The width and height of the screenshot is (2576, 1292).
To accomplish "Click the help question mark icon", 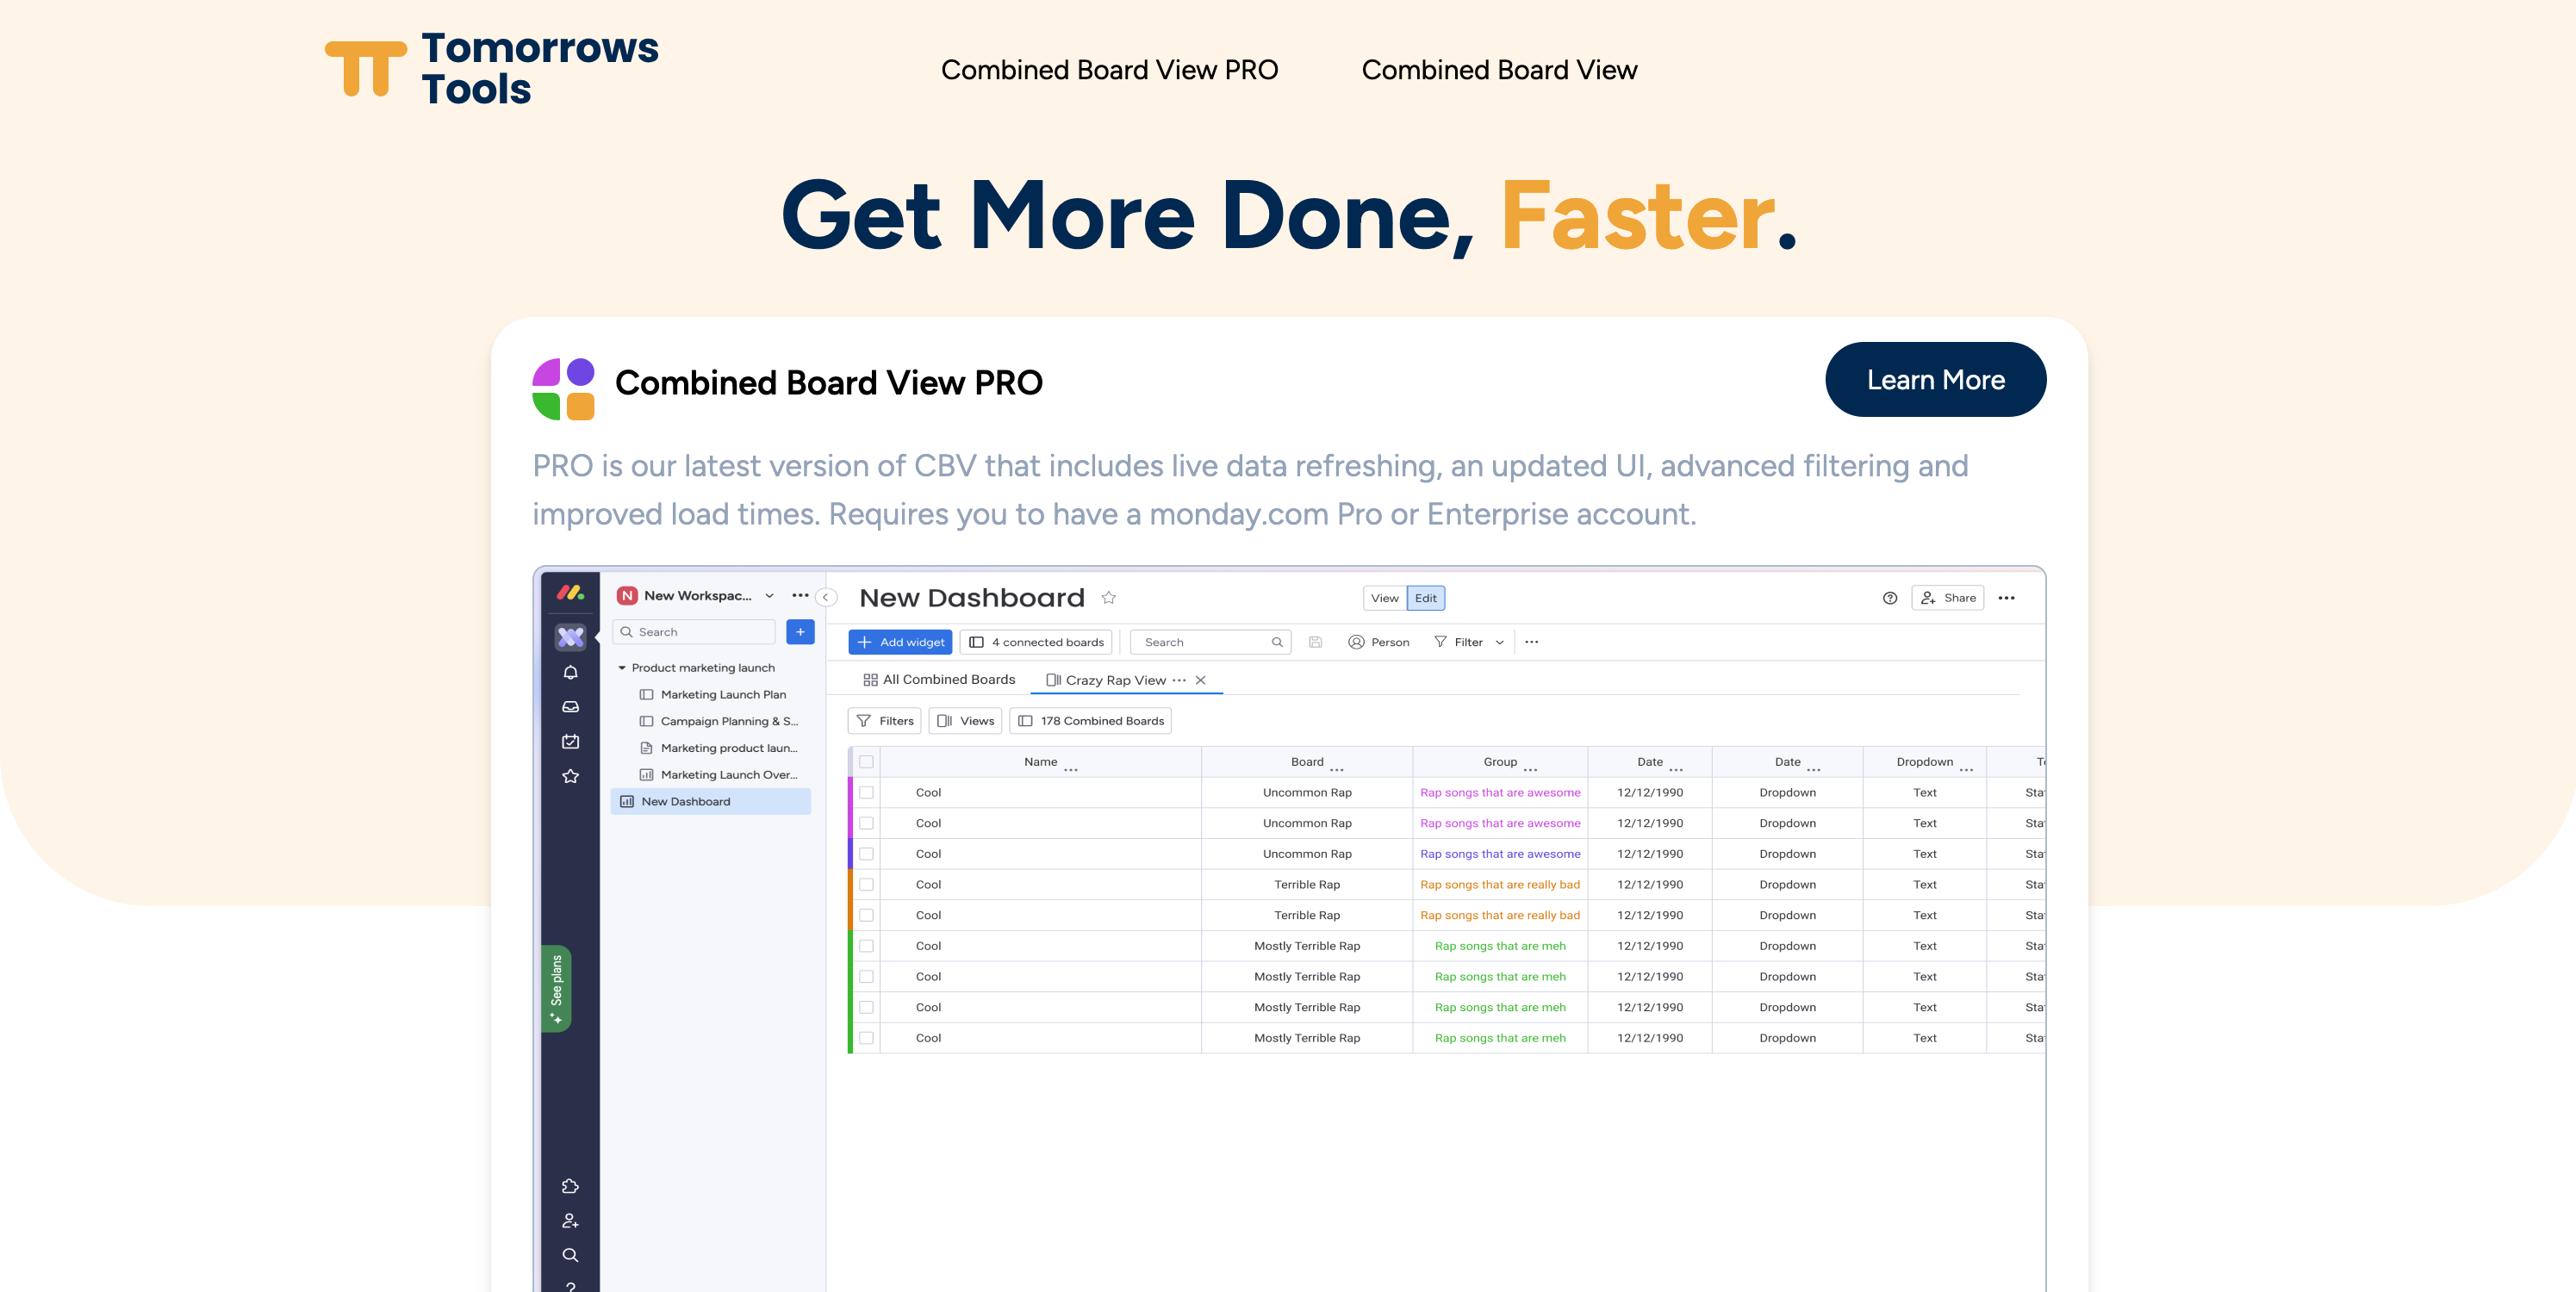I will [x=1889, y=598].
